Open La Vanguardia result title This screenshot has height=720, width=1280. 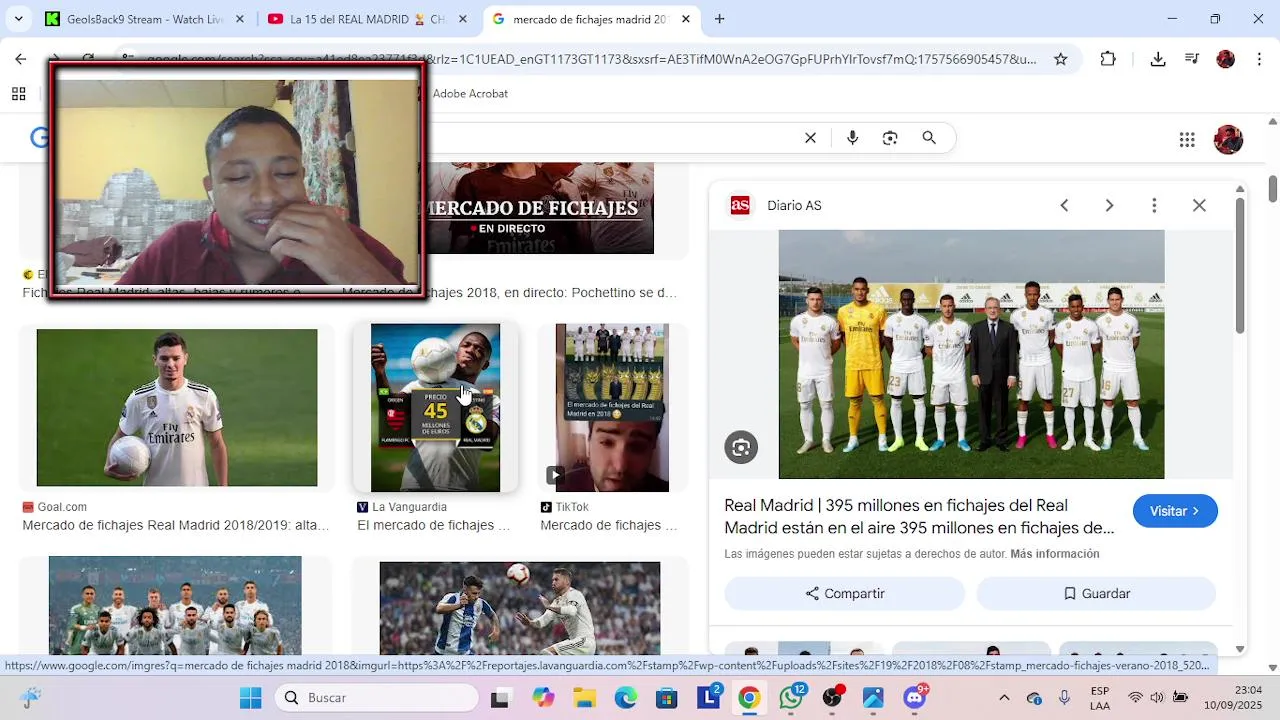point(433,525)
